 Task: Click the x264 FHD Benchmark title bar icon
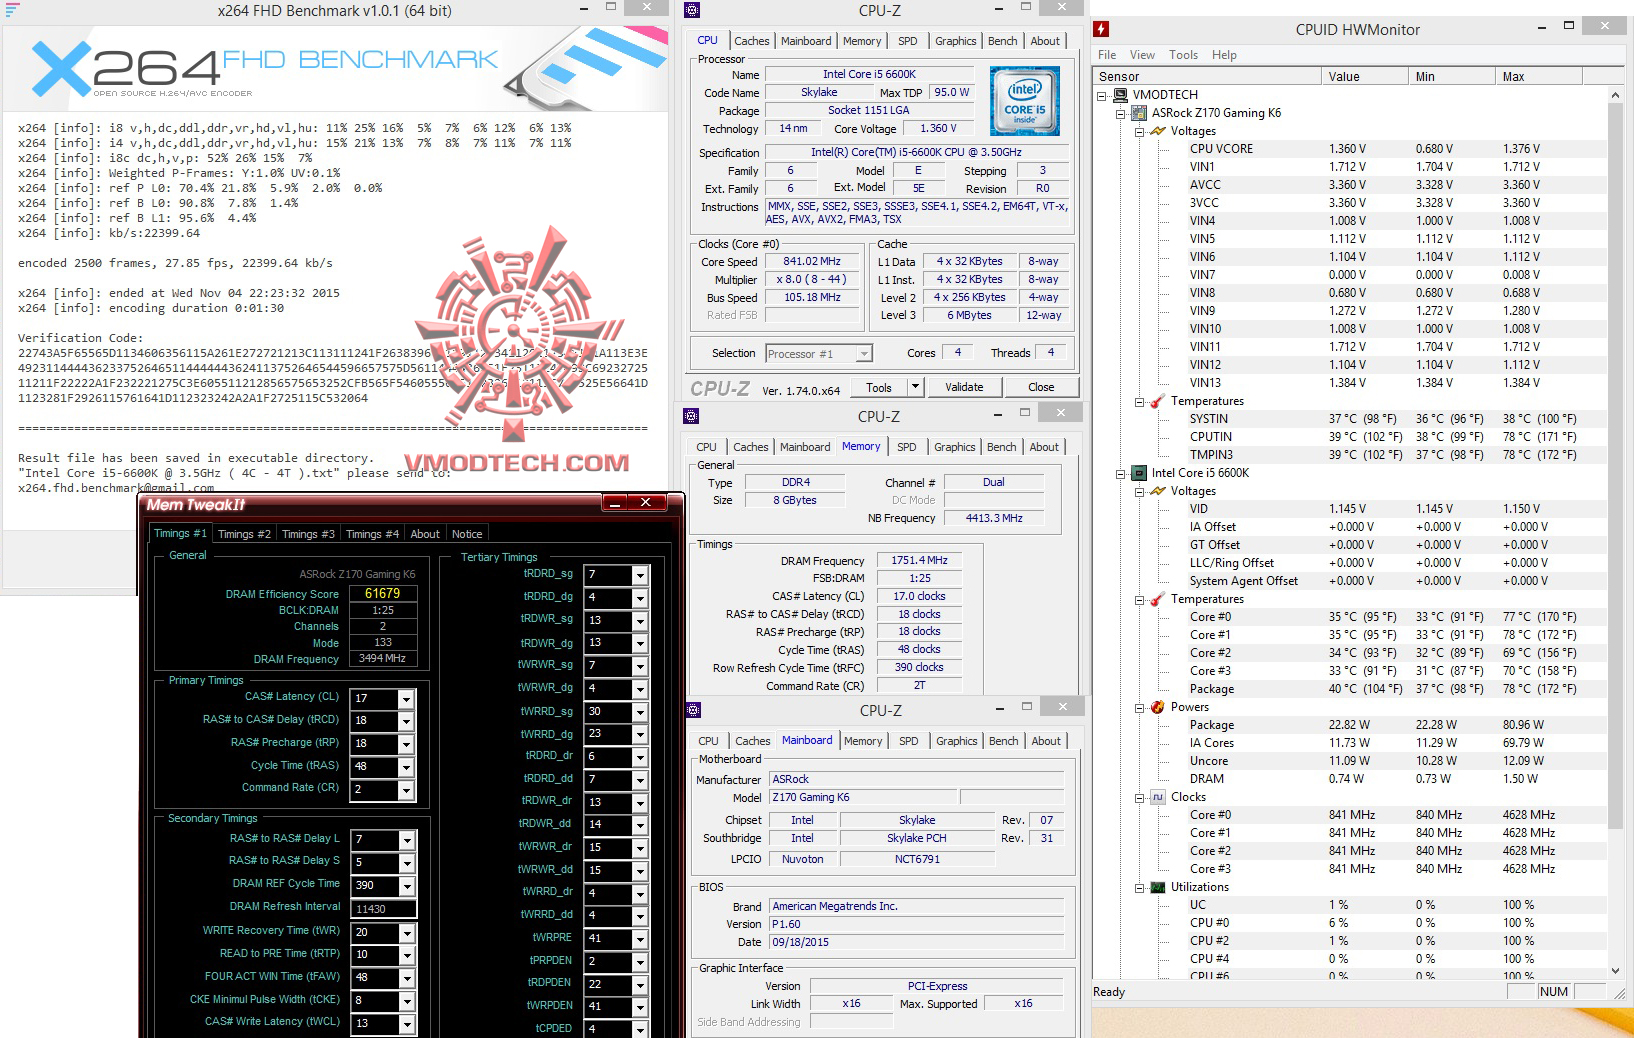click(x=10, y=10)
